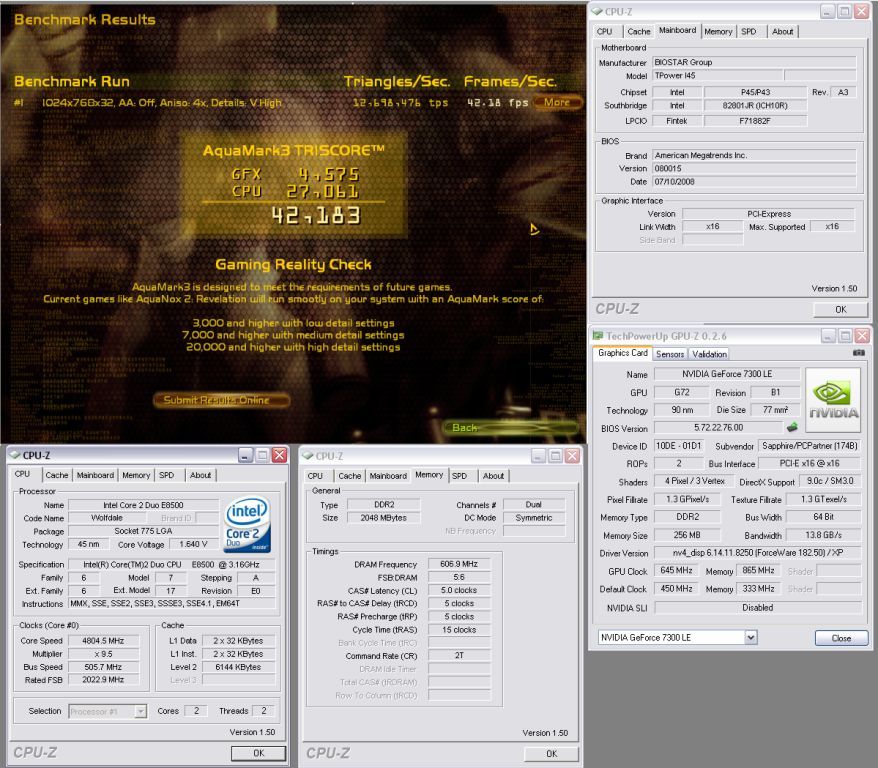This screenshot has height=768, width=878.
Task: Open About tab in CPU-Z Mainboard window
Action: (x=782, y=31)
